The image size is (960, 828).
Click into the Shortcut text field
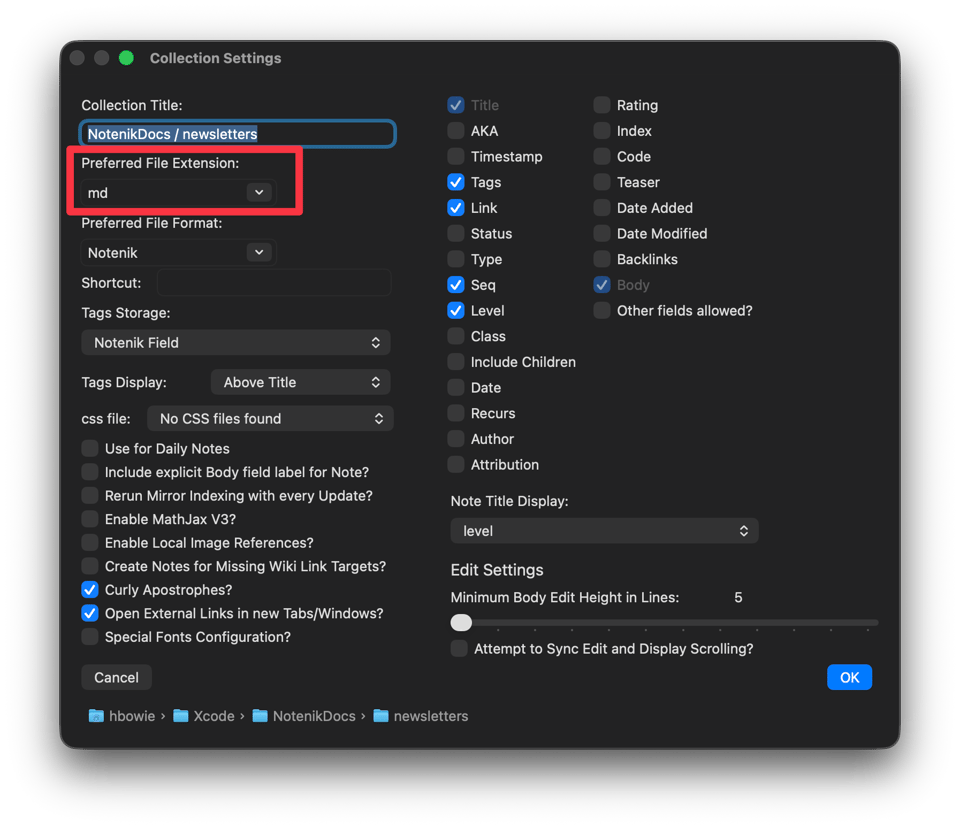click(x=274, y=283)
